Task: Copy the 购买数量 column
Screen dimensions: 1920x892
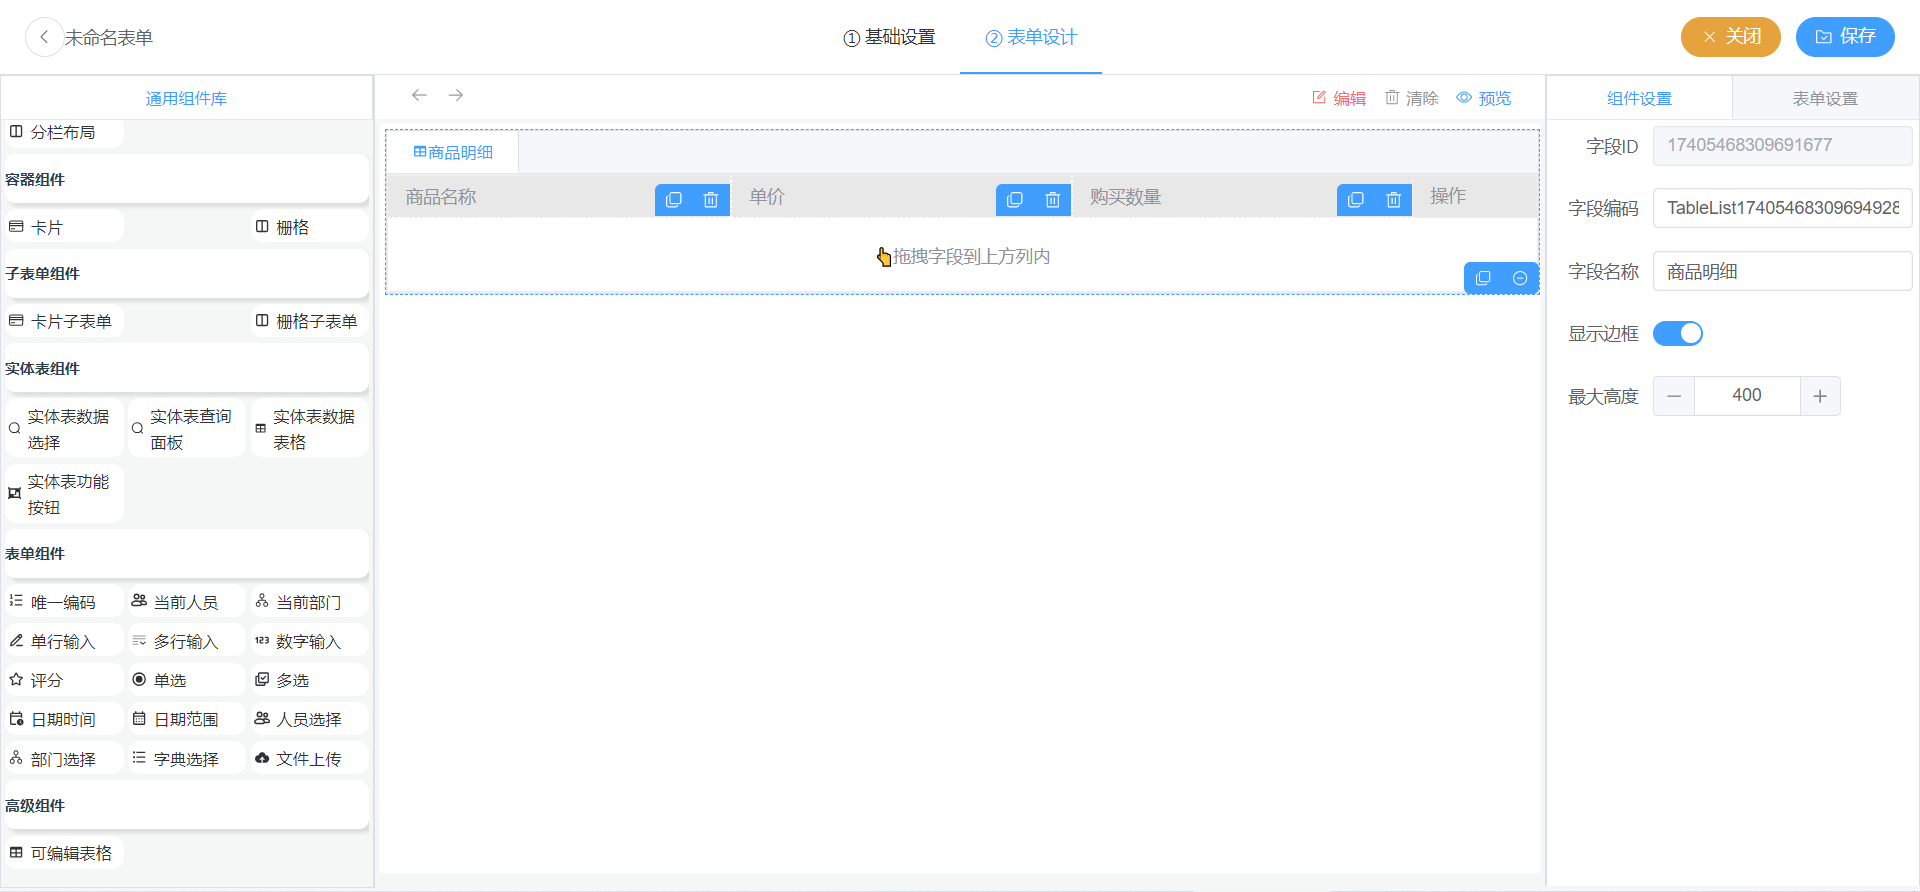Action: pos(1356,200)
